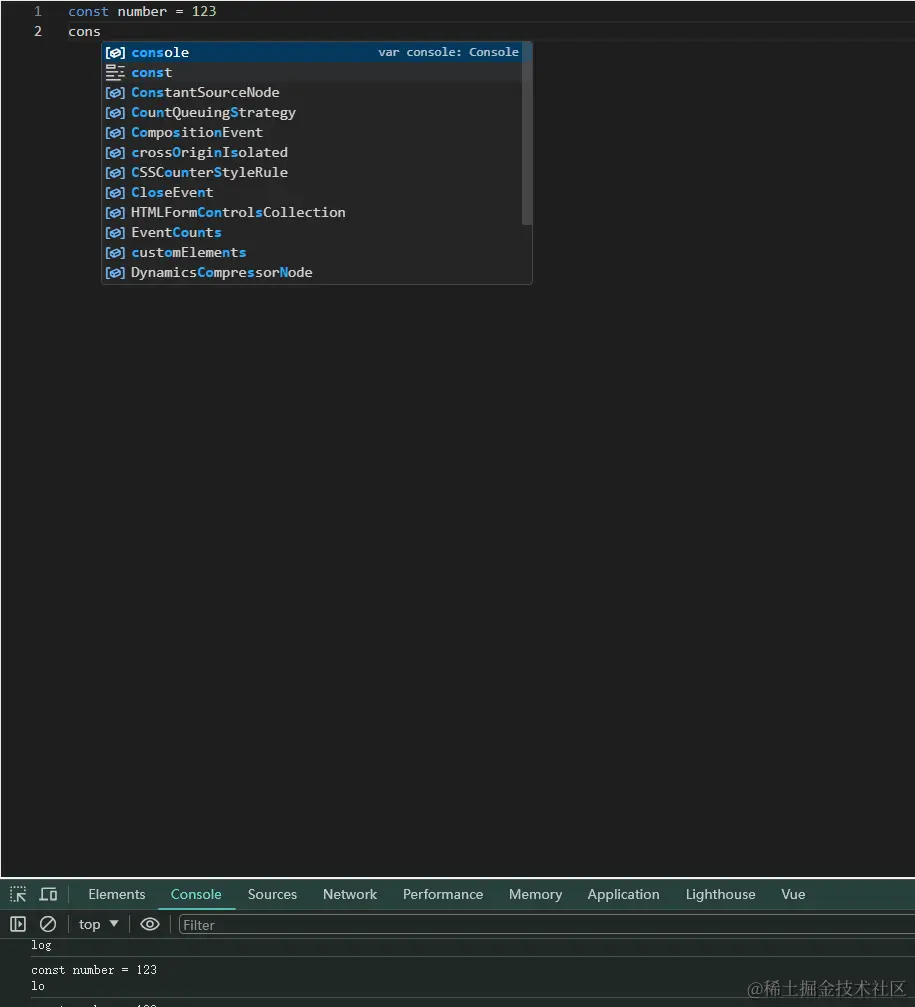Click the icon beside CloseEvent
915x1007 pixels.
(115, 193)
